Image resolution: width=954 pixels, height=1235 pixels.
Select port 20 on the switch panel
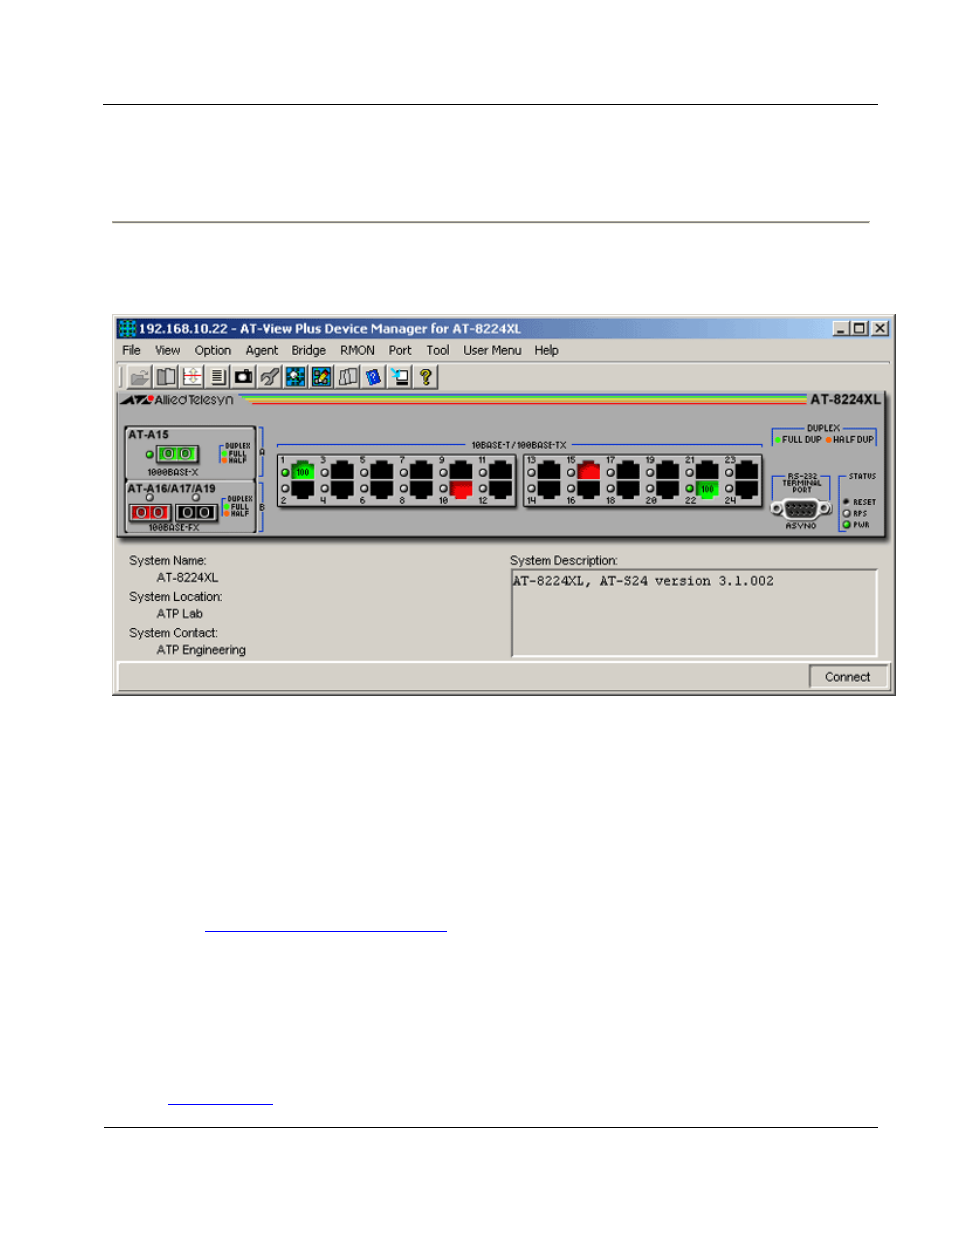click(667, 489)
